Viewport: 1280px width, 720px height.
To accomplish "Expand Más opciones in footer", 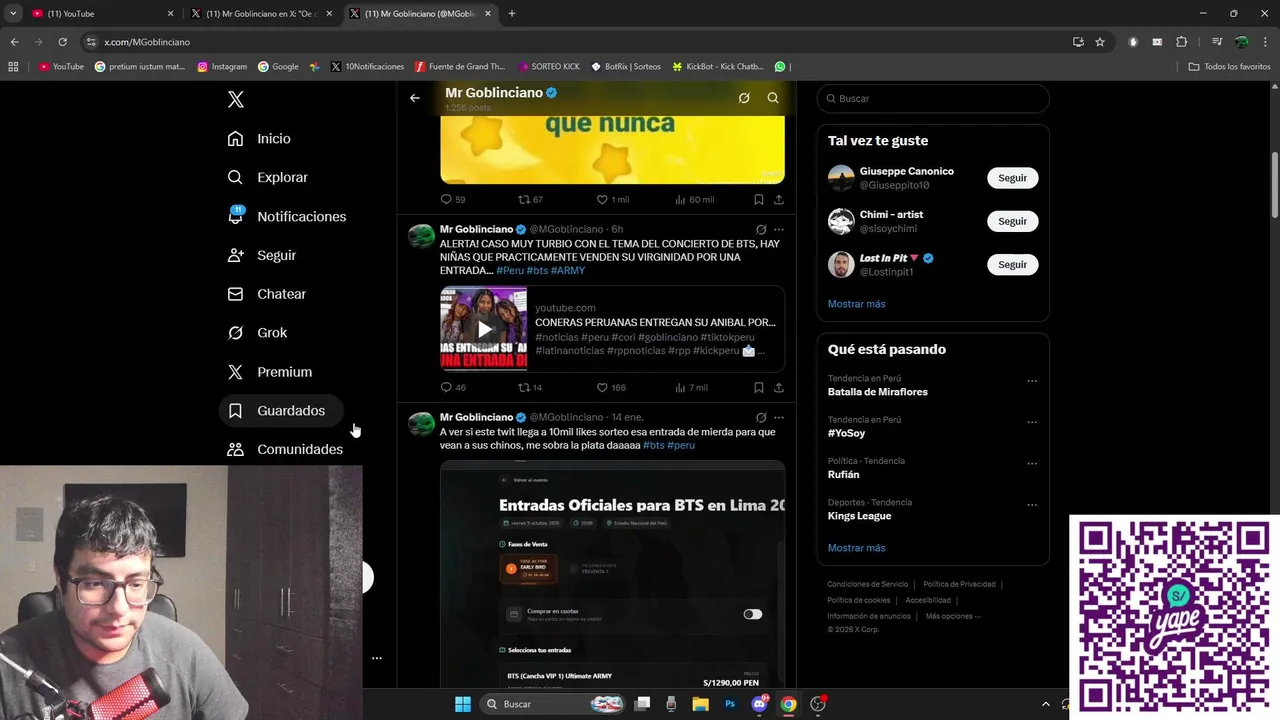I will 952,616.
